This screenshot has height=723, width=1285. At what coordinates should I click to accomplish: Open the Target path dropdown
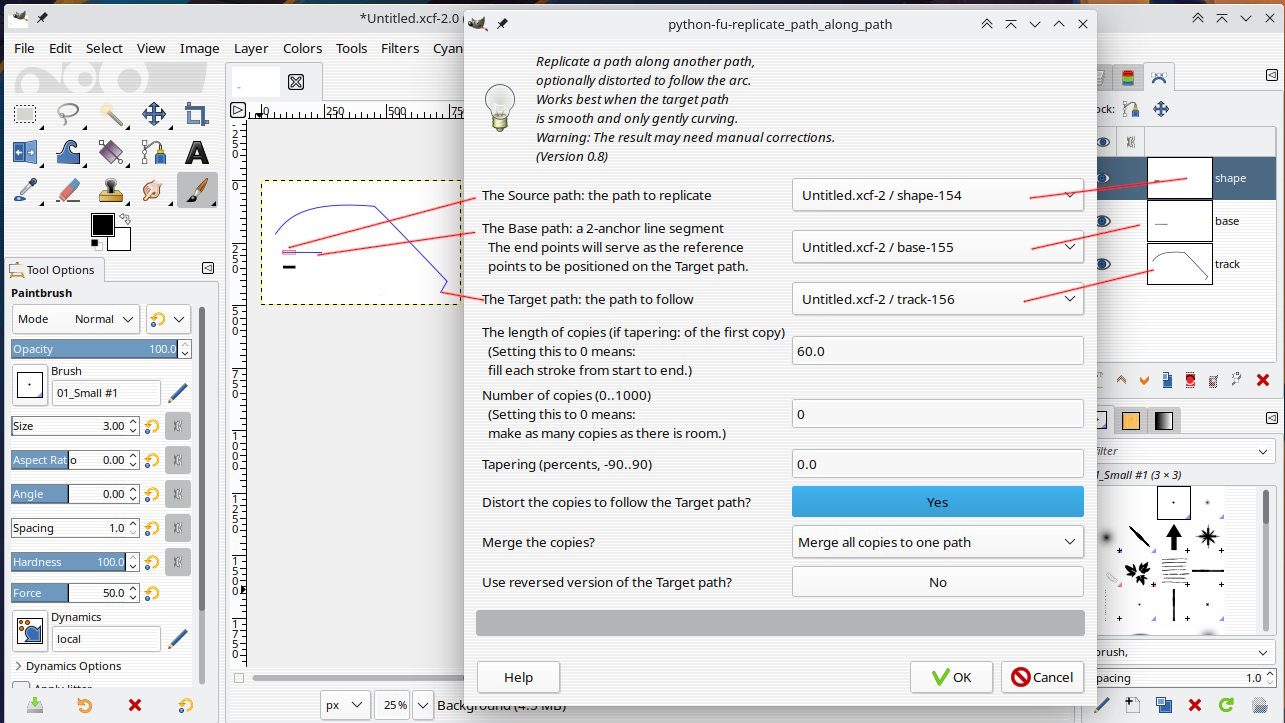(x=938, y=299)
